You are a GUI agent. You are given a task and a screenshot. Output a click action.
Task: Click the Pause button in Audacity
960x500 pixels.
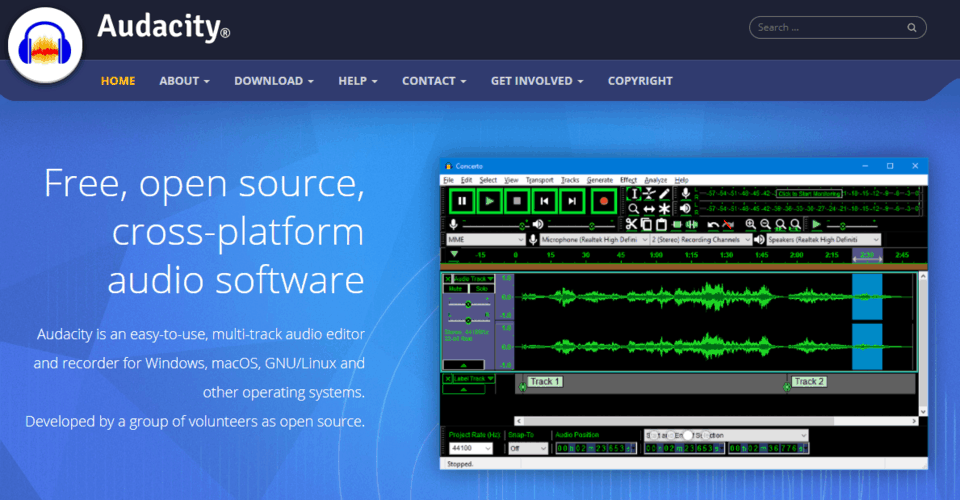(x=462, y=201)
